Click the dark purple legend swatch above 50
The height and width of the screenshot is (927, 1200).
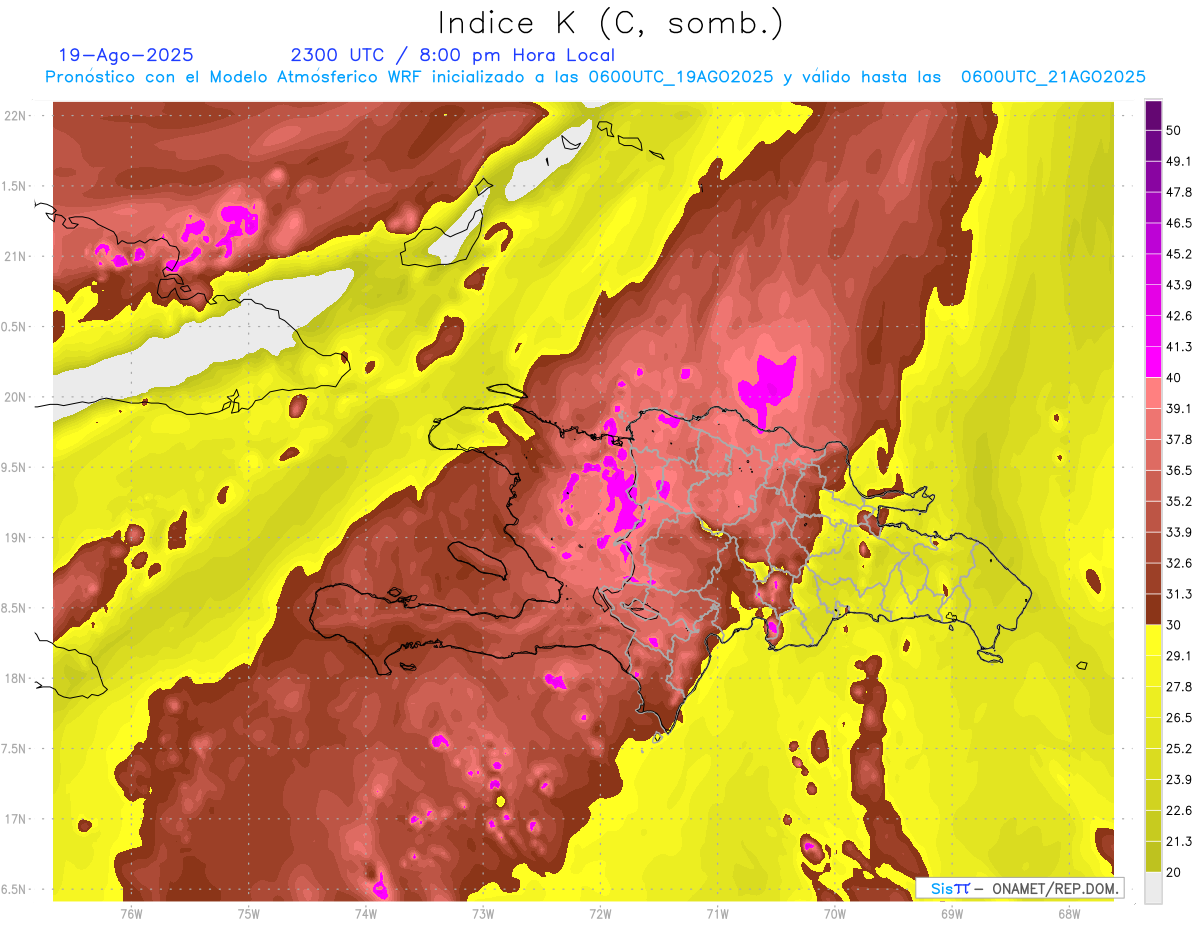tap(1153, 115)
